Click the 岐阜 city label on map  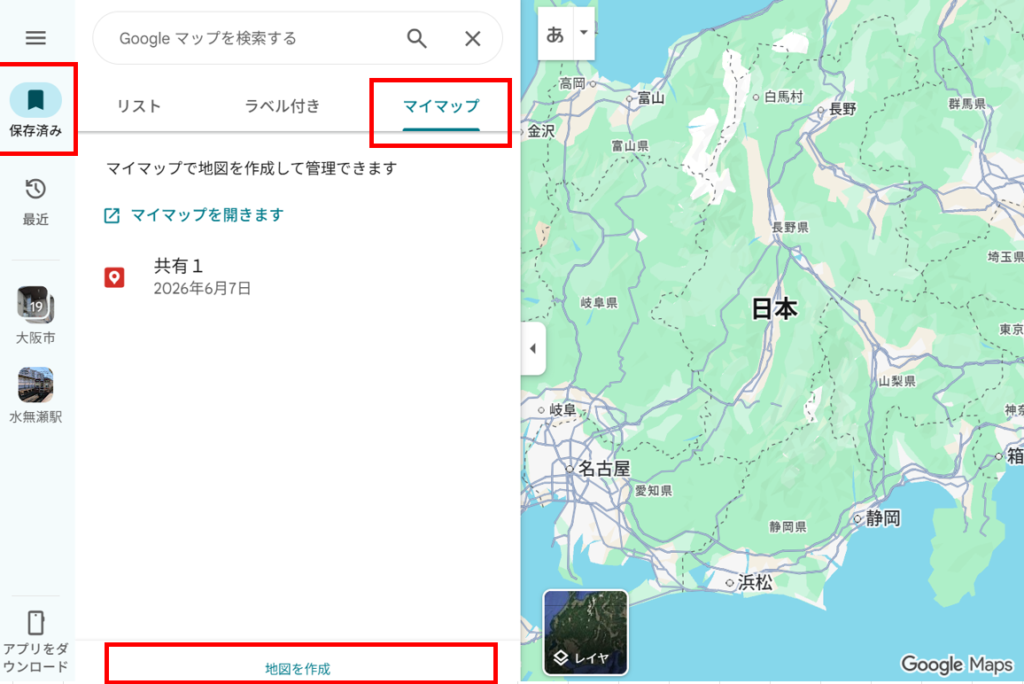coord(562,410)
